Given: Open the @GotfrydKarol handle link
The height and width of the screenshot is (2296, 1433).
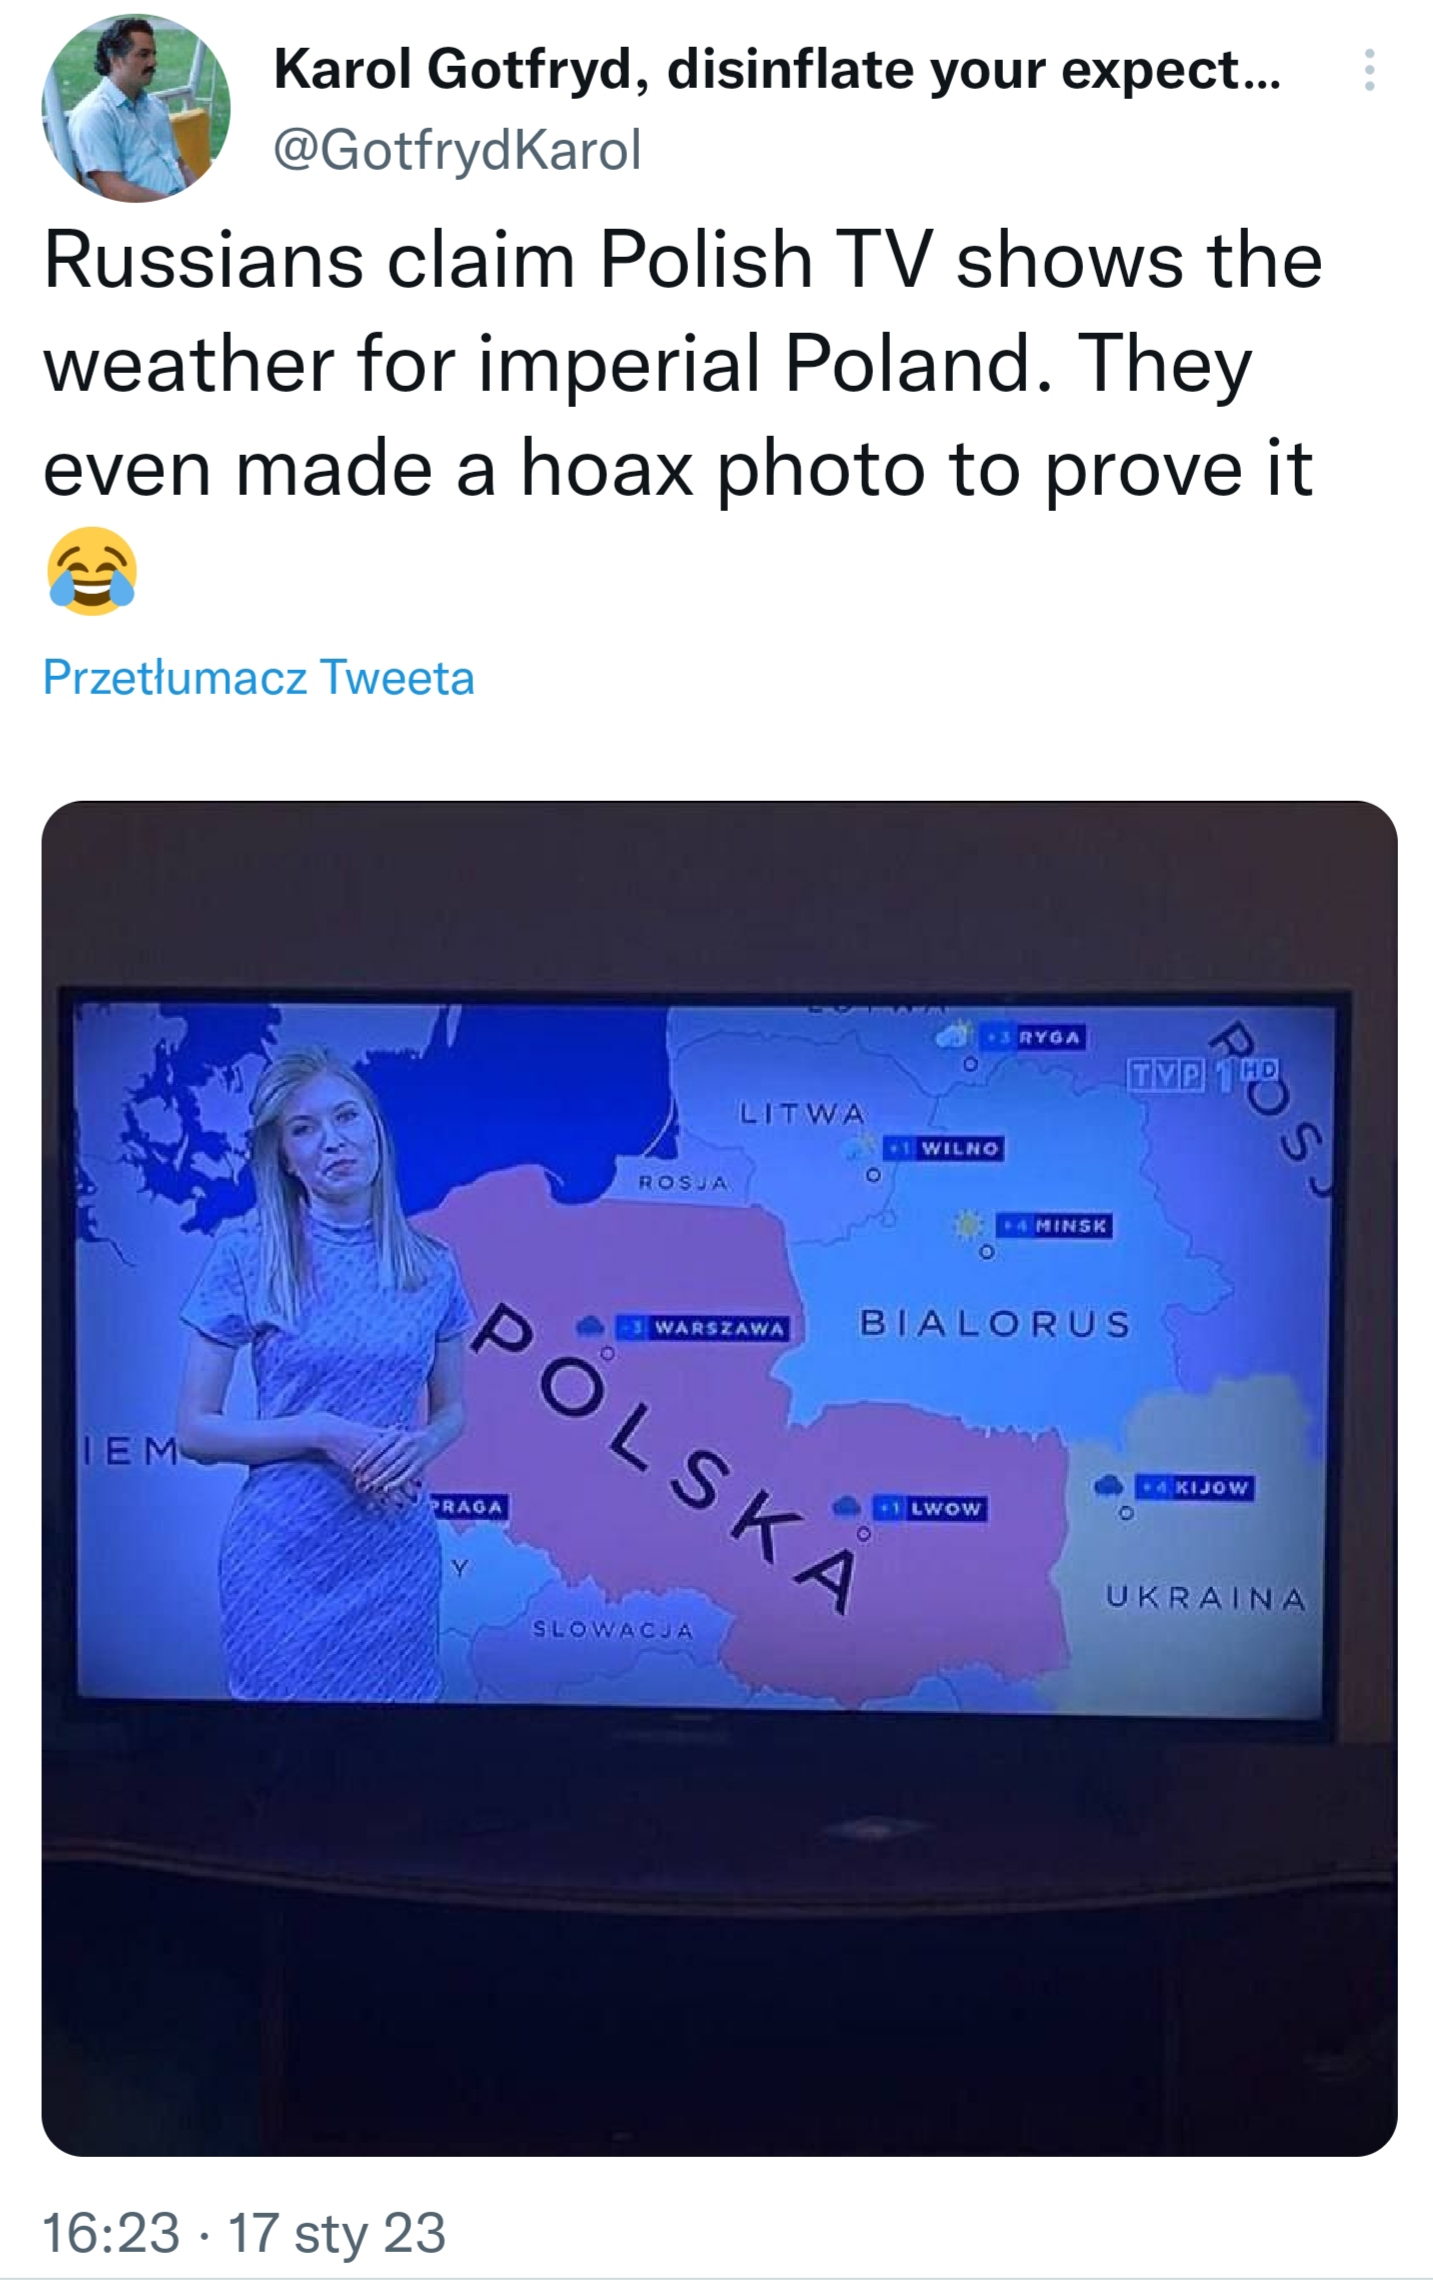Looking at the screenshot, I should 457,150.
